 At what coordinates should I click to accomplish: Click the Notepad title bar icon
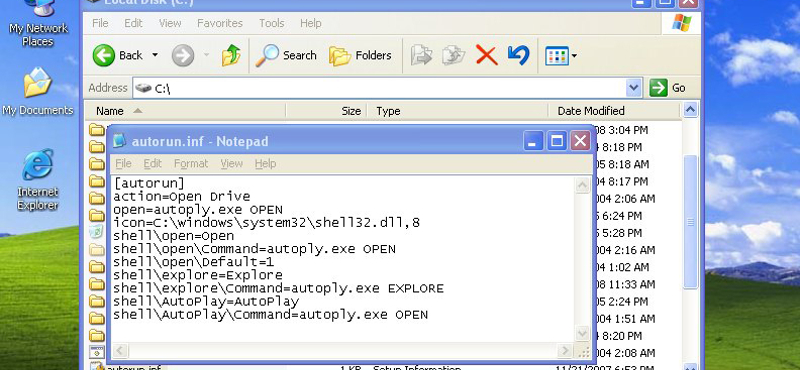[x=119, y=140]
